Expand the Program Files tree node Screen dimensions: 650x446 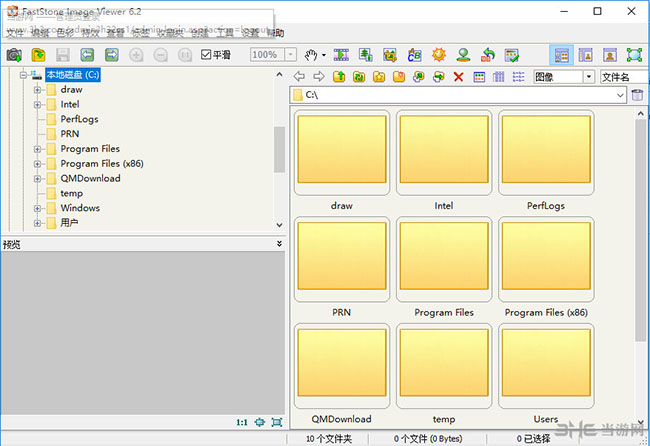coord(37,149)
